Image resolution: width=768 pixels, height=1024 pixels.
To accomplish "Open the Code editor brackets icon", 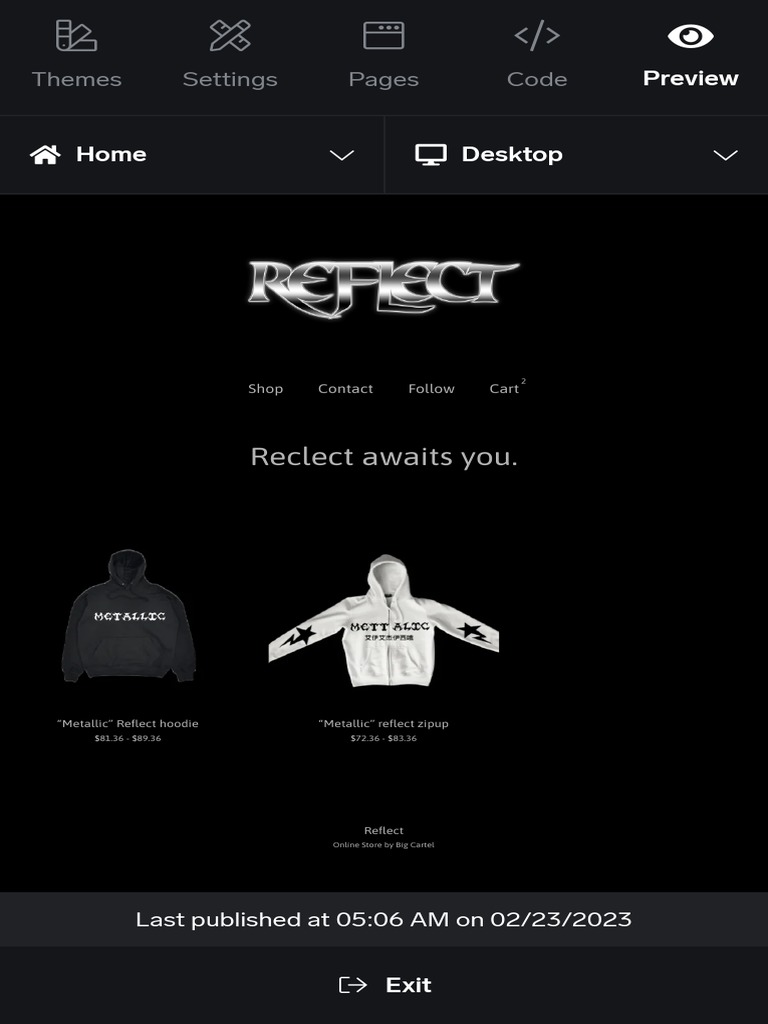I will pos(537,35).
